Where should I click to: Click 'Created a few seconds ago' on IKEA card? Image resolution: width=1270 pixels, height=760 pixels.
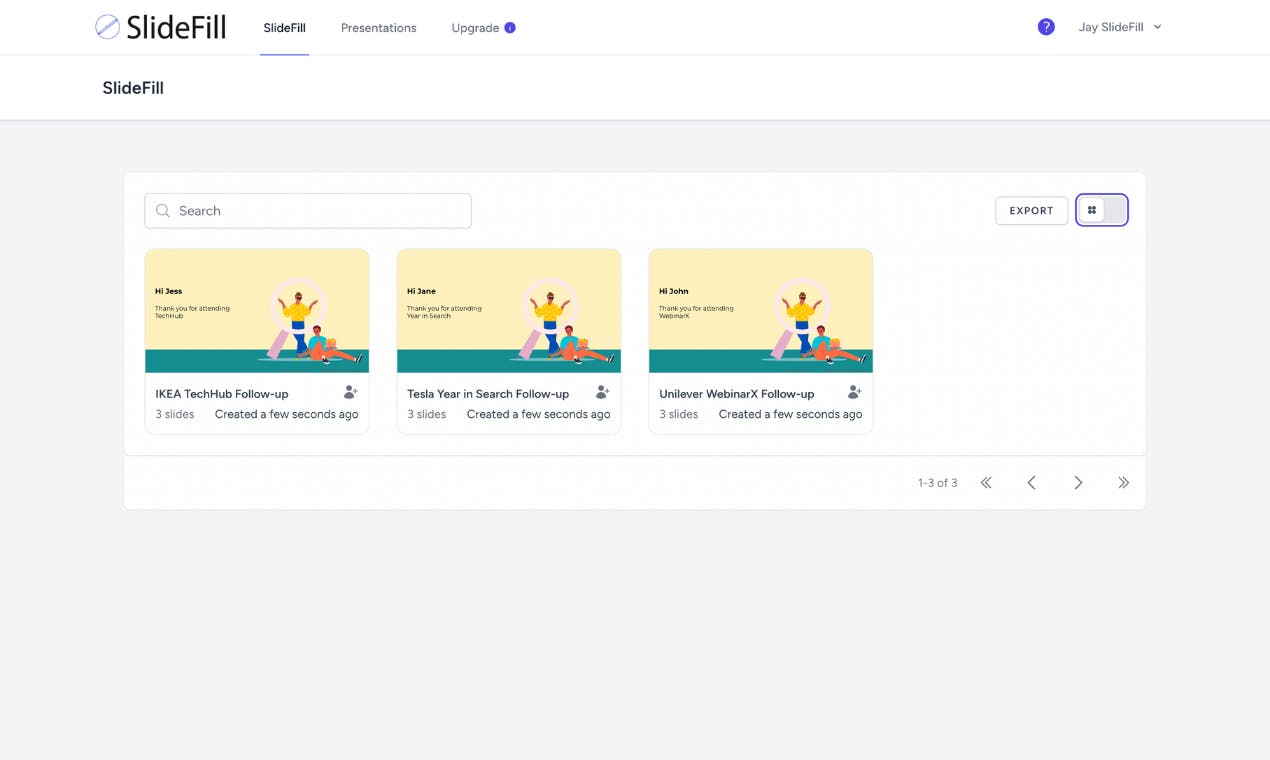click(287, 414)
